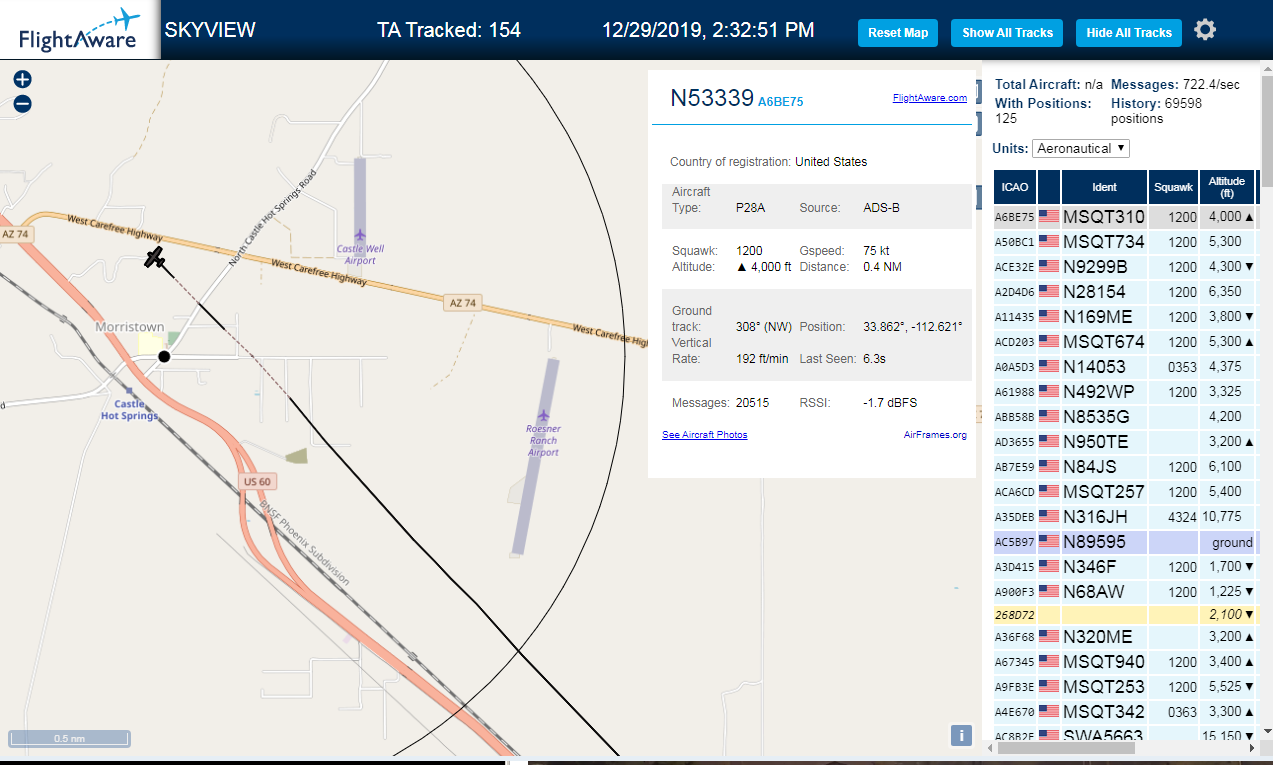This screenshot has height=765, width=1273.
Task: Sort table by ICAO column header
Action: (x=1015, y=187)
